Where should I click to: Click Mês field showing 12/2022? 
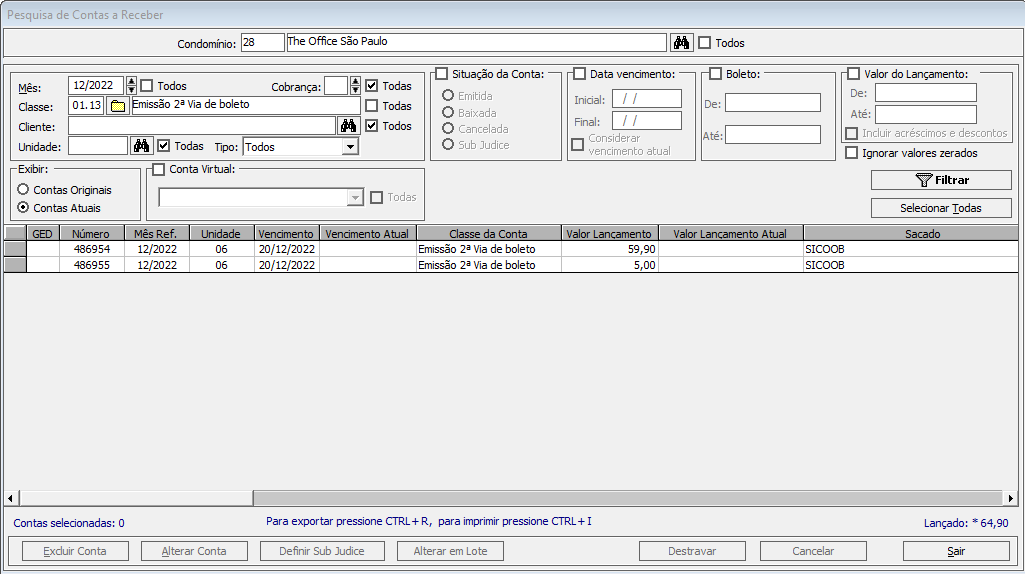(96, 86)
